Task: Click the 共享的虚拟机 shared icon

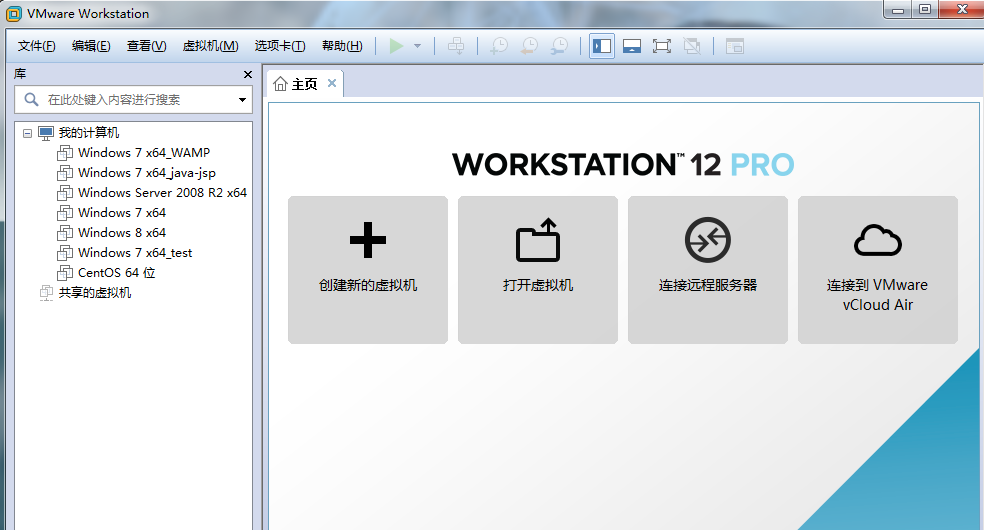Action: coord(46,293)
